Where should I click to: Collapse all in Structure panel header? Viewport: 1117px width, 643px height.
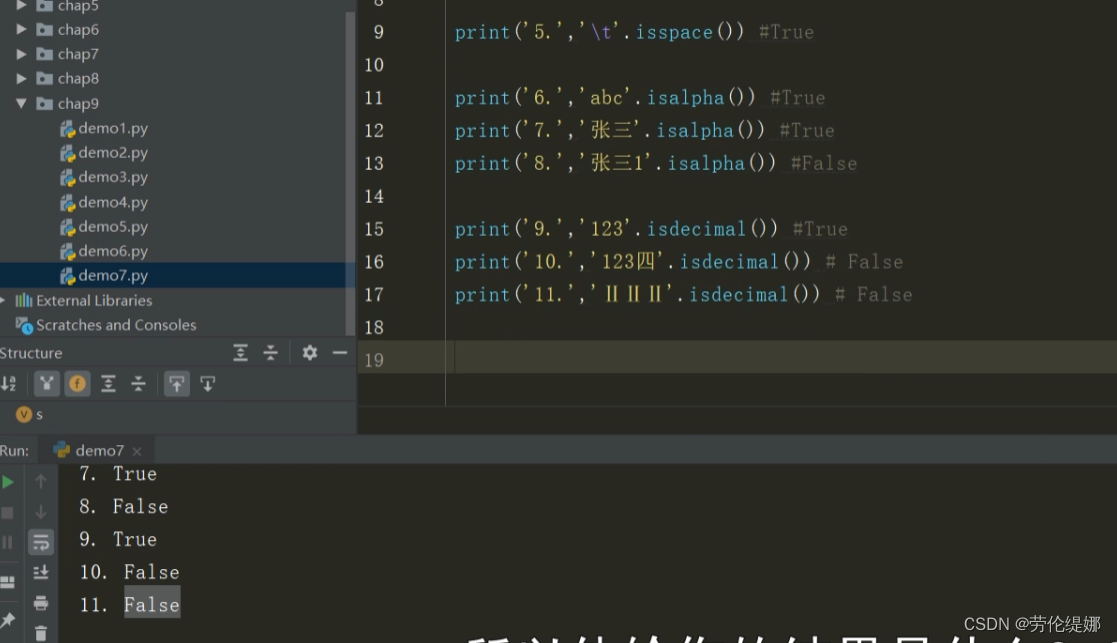271,352
